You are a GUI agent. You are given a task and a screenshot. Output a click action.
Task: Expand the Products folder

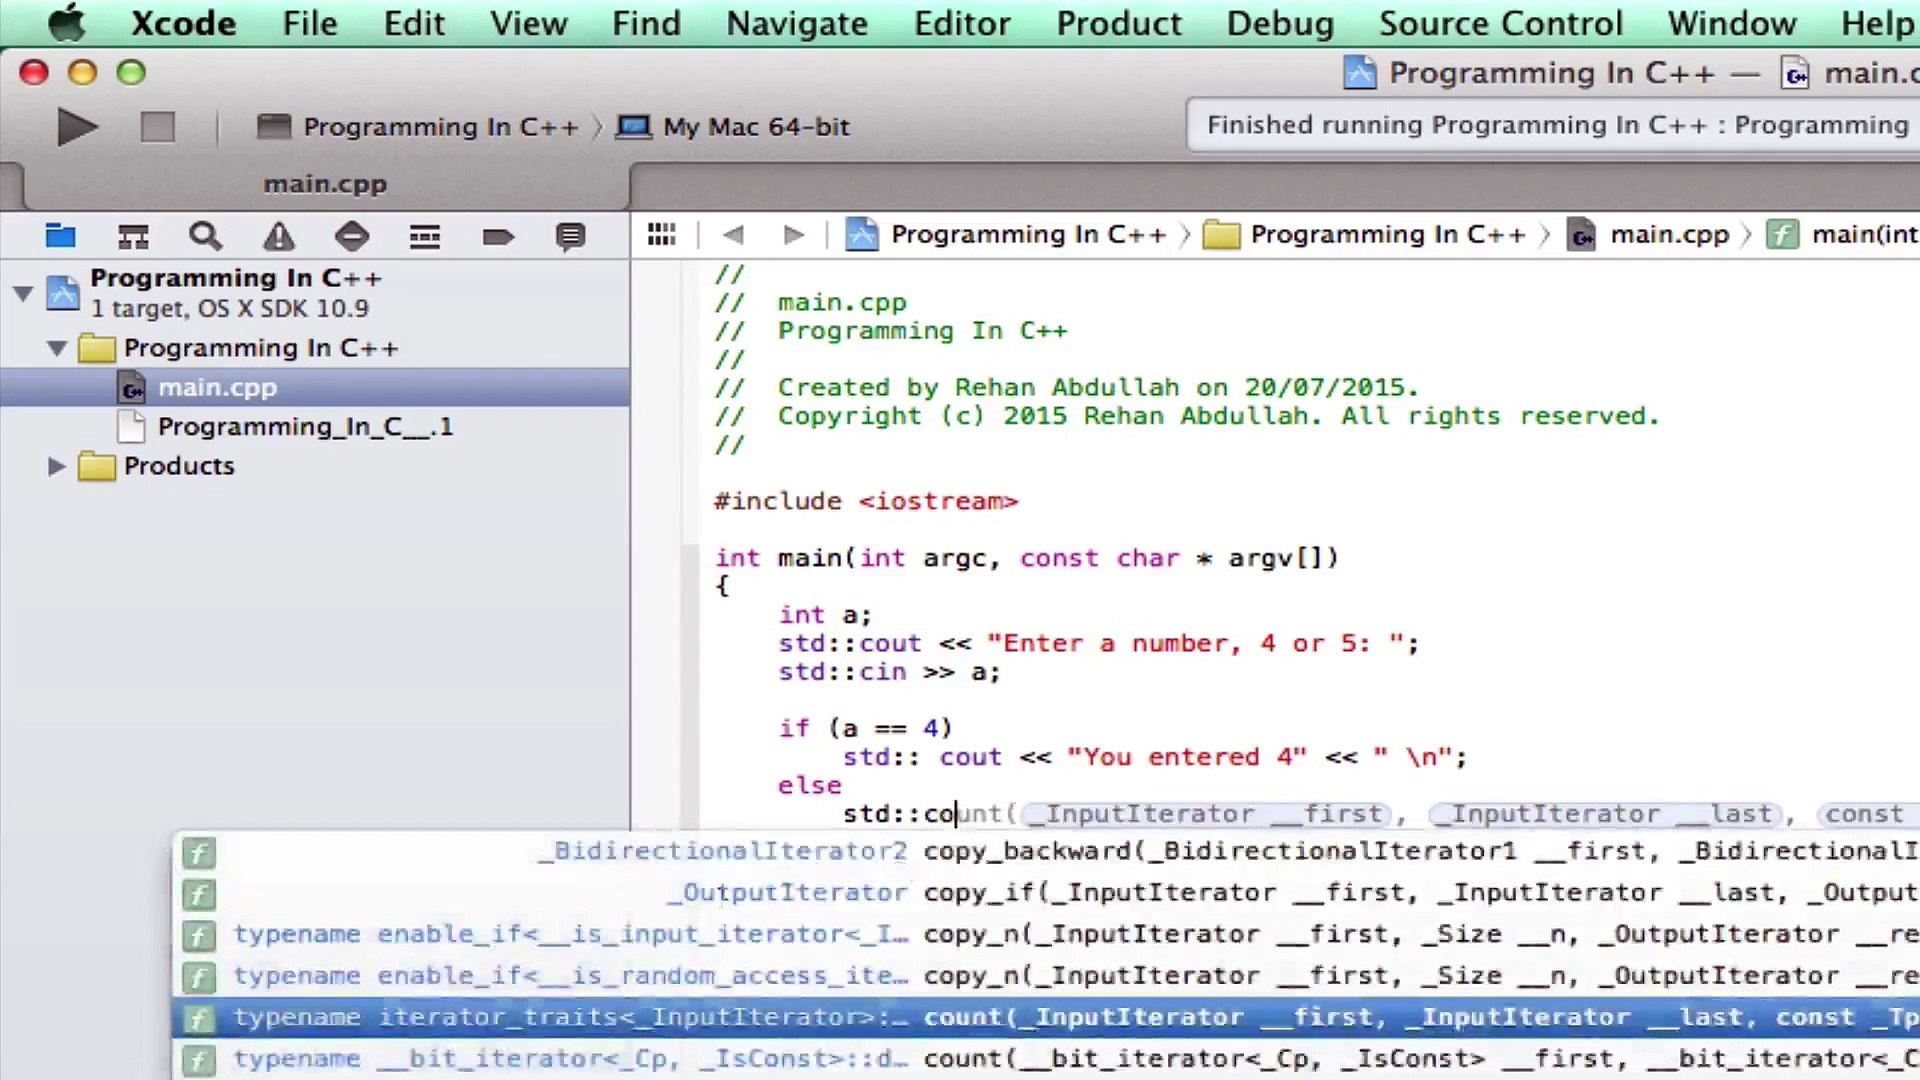click(x=57, y=466)
